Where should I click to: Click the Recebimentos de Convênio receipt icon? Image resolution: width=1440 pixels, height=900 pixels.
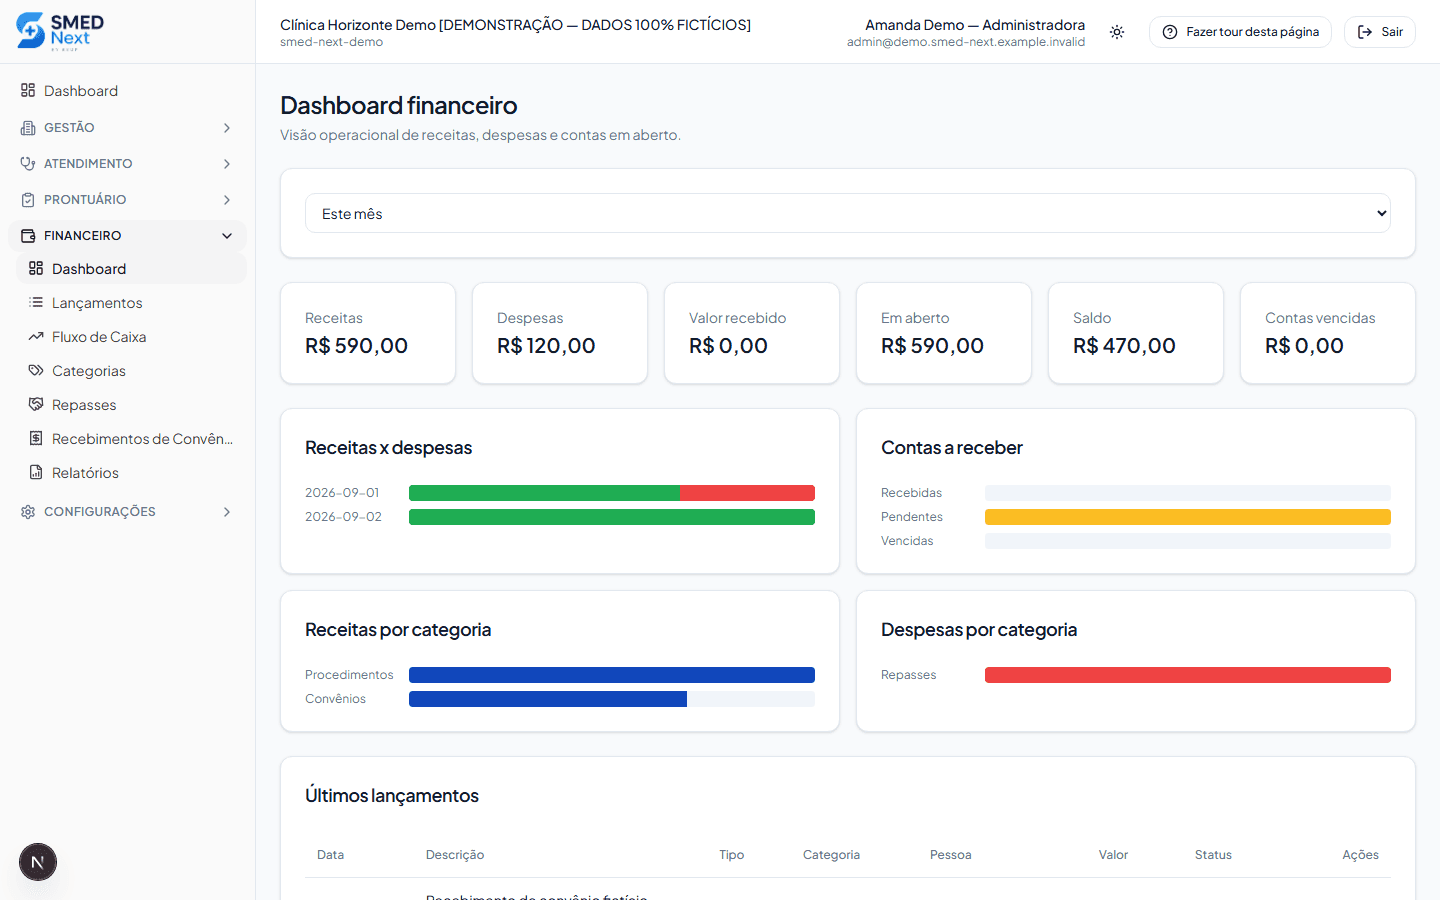36,439
